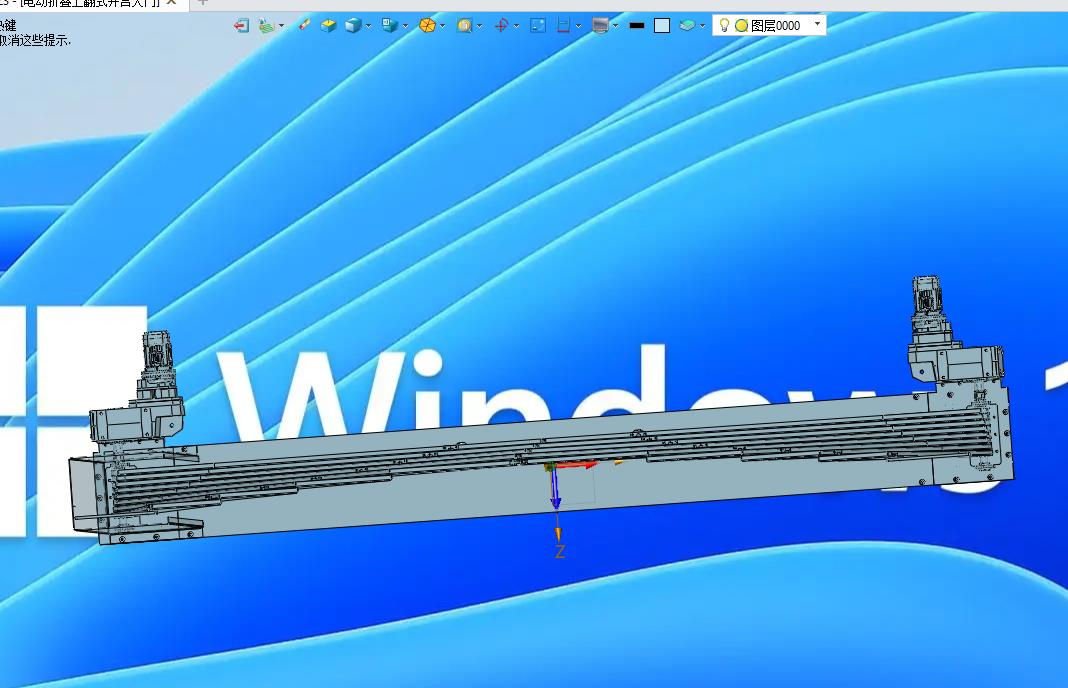
Task: Open the dropdown arrow beside the green scene icon
Action: click(x=281, y=26)
